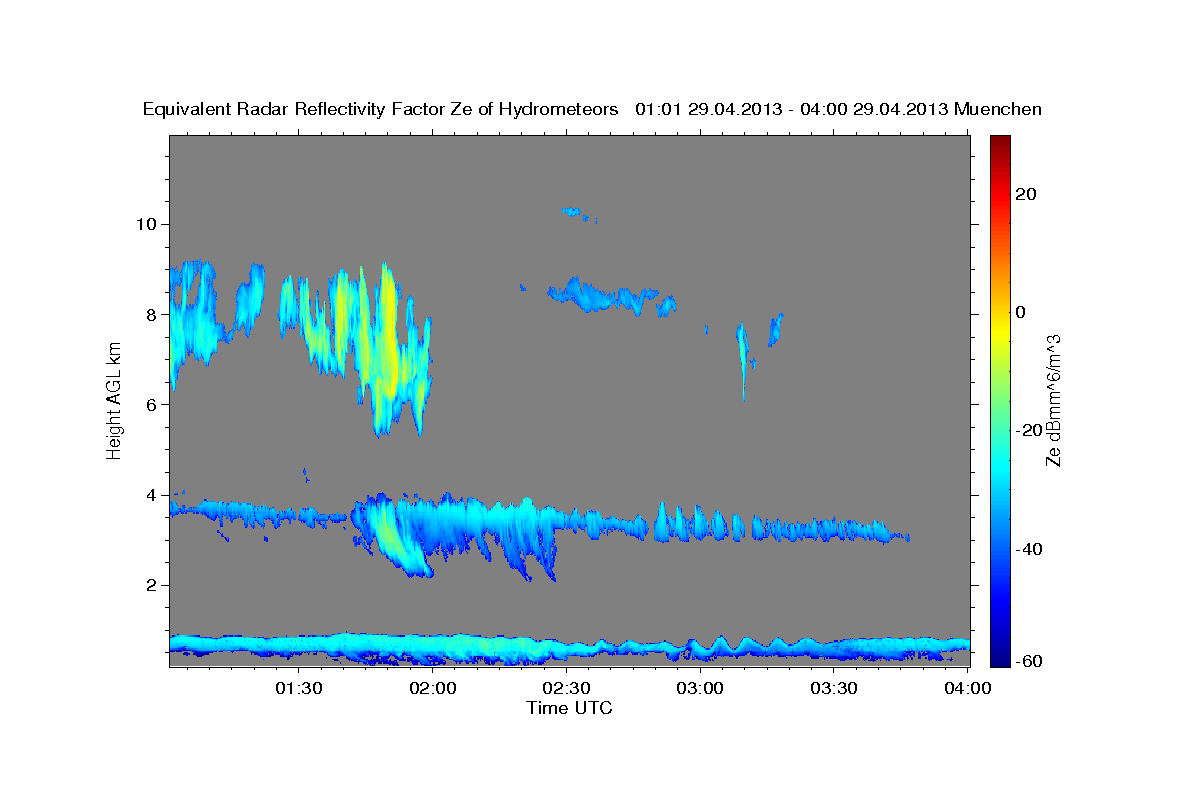Image resolution: width=1200 pixels, height=800 pixels.
Task: Click the colorbar value 0
Action: pos(1021,312)
